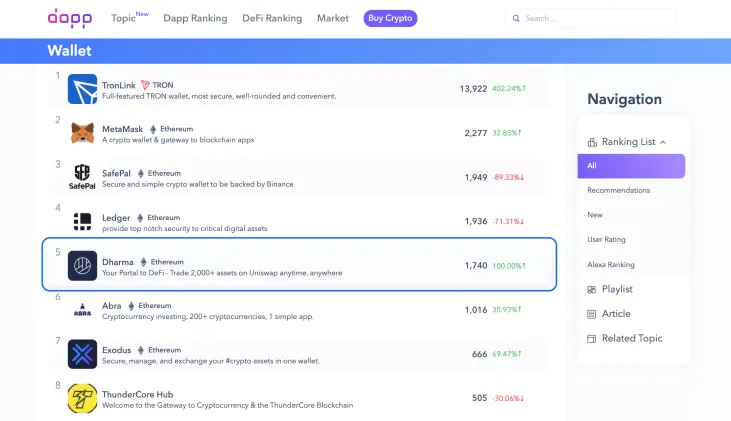Viewport: 731px width, 421px height.
Task: Click the Wallet page heading
Action: point(69,51)
